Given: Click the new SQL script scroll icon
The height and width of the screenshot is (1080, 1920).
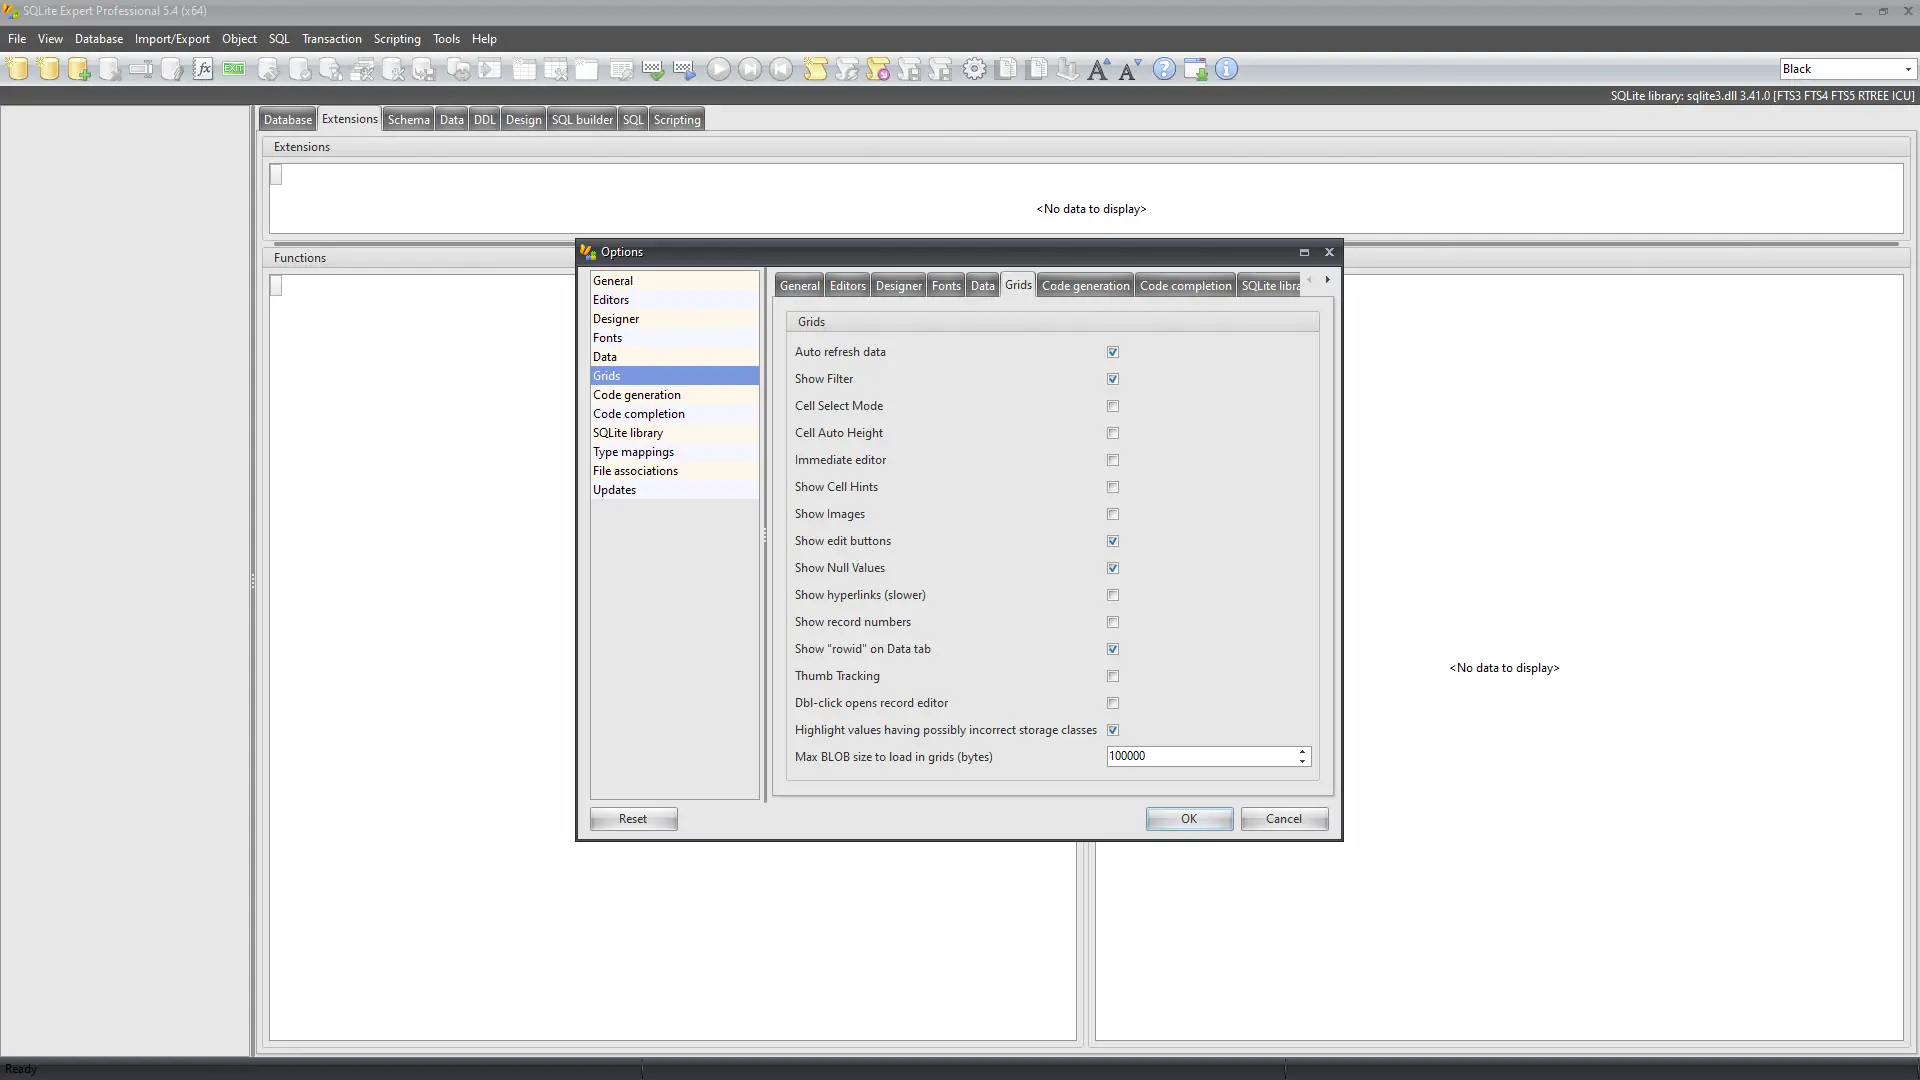Looking at the screenshot, I should coord(815,69).
